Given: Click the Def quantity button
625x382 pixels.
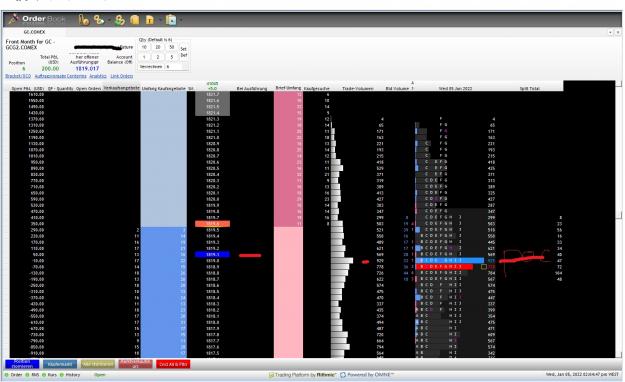Looking at the screenshot, I should coord(183,55).
